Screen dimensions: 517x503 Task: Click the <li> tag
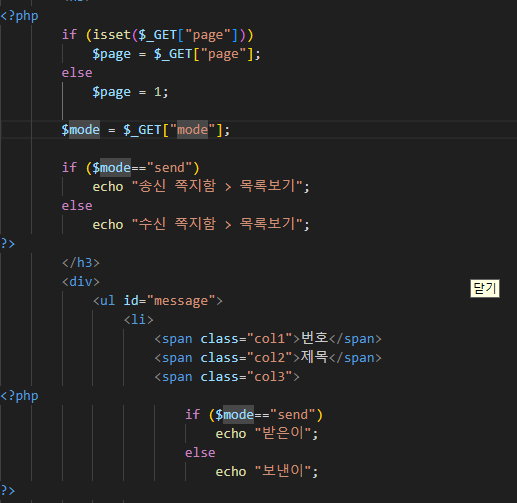pyautogui.click(x=138, y=320)
